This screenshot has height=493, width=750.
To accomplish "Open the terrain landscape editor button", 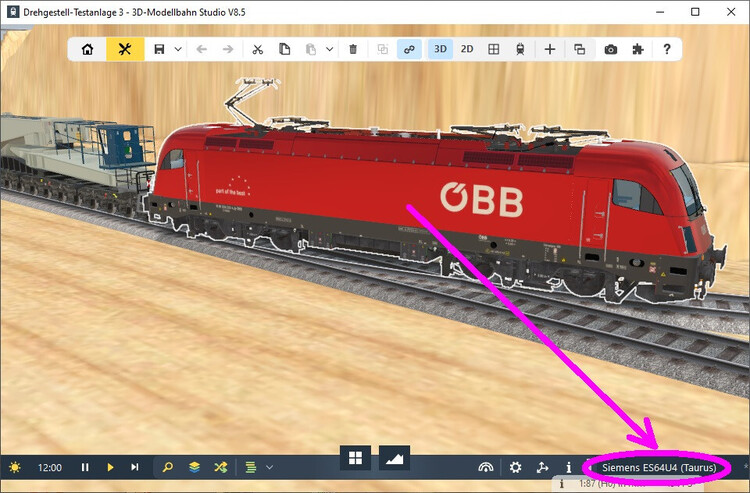I will point(394,458).
